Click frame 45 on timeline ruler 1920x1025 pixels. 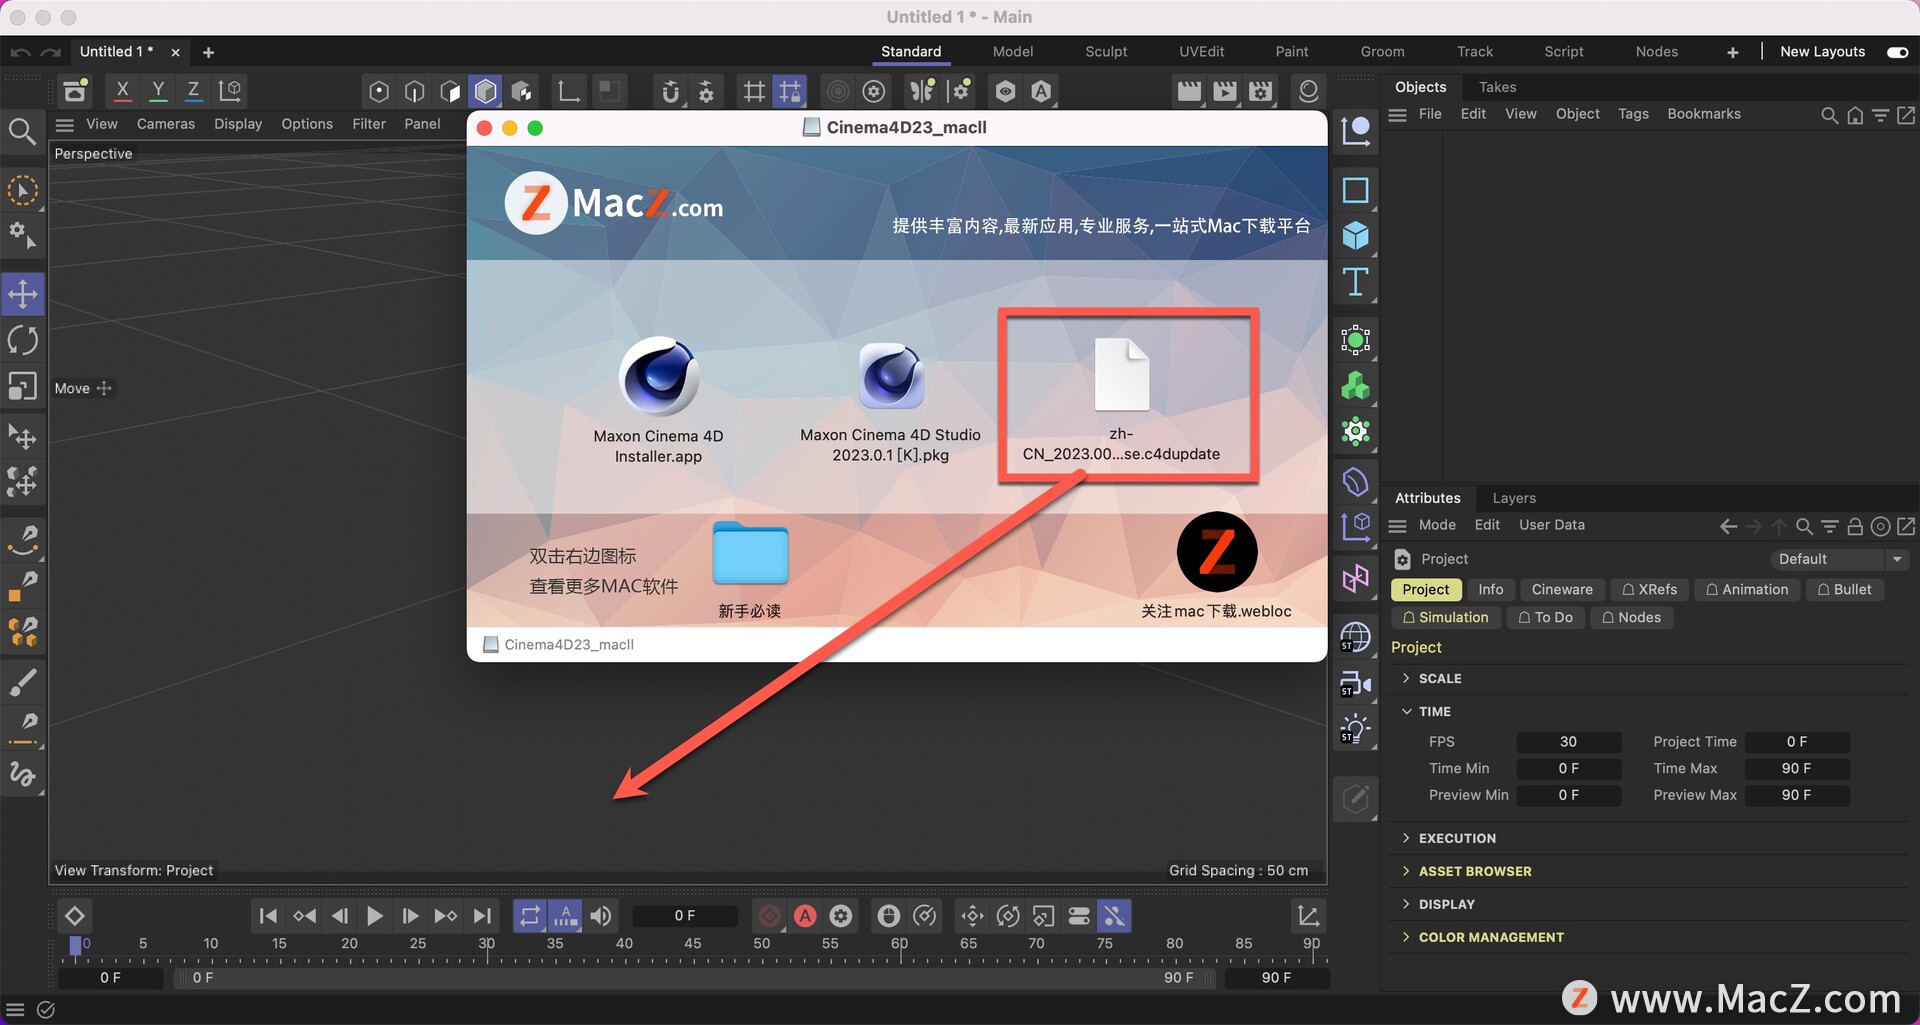coord(692,944)
